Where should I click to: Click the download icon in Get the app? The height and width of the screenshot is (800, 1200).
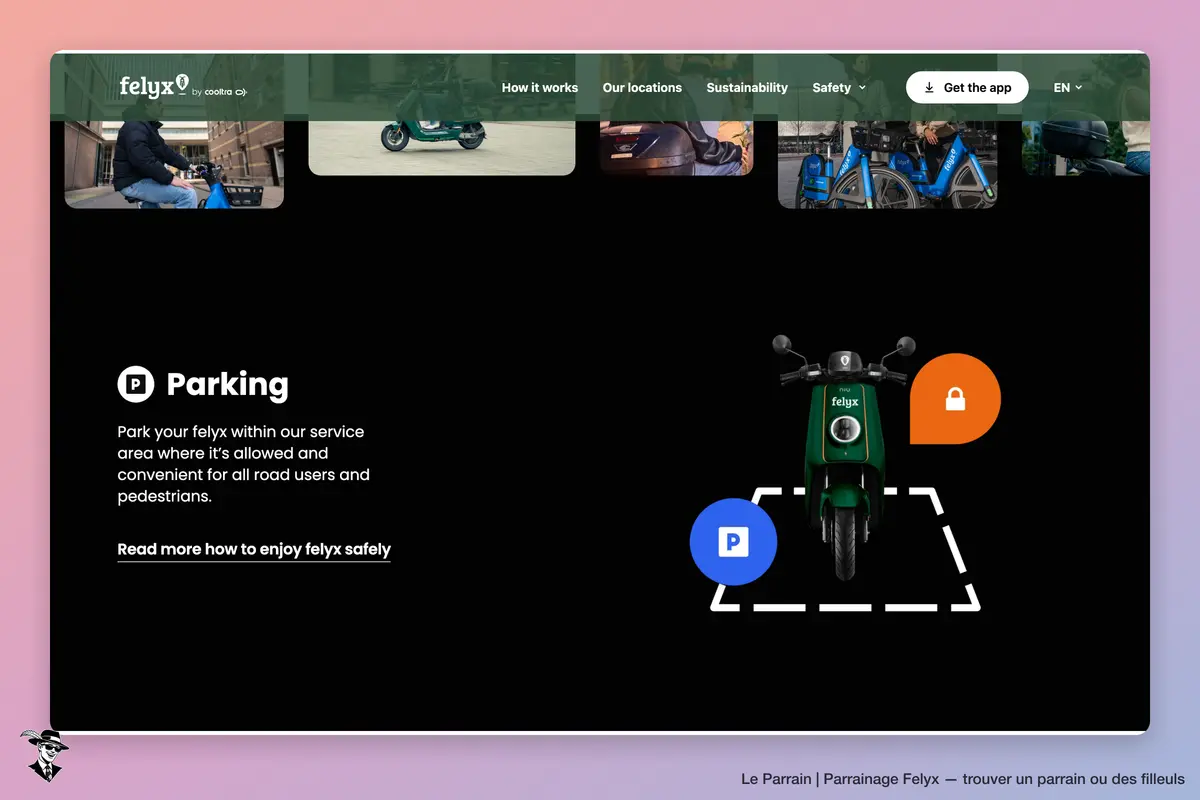[929, 88]
